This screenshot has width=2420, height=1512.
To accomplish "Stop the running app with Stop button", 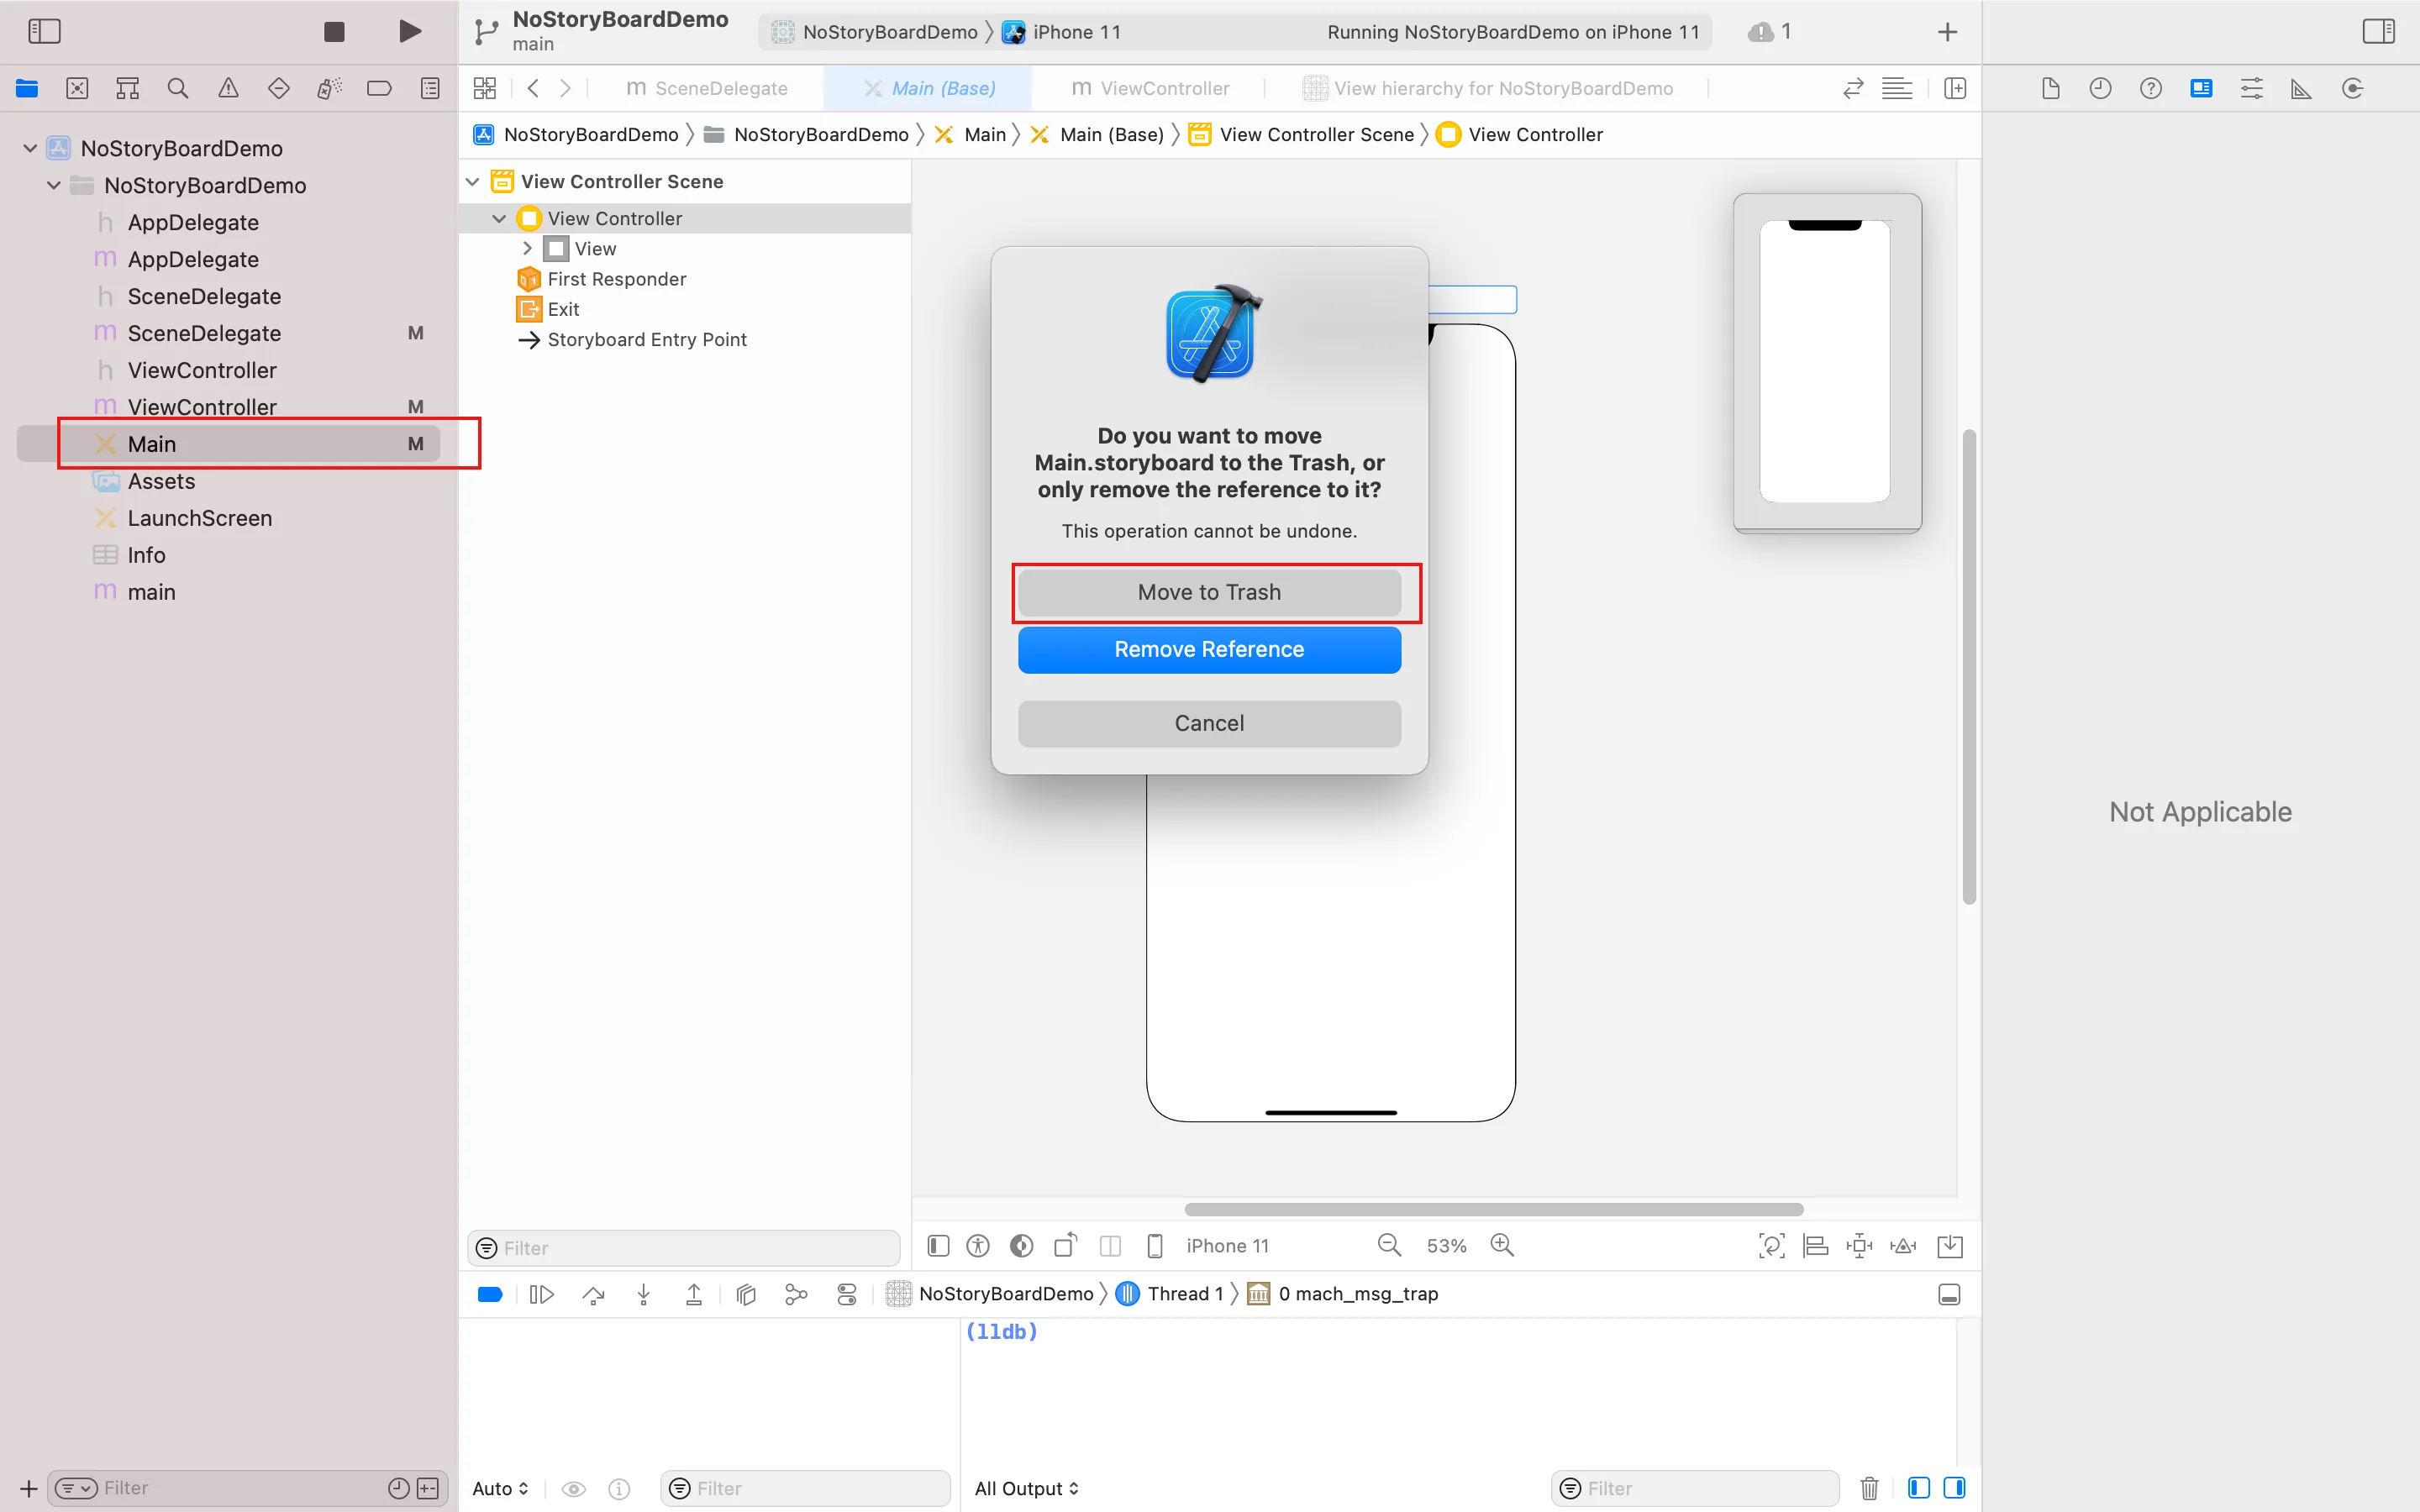I will tap(334, 32).
